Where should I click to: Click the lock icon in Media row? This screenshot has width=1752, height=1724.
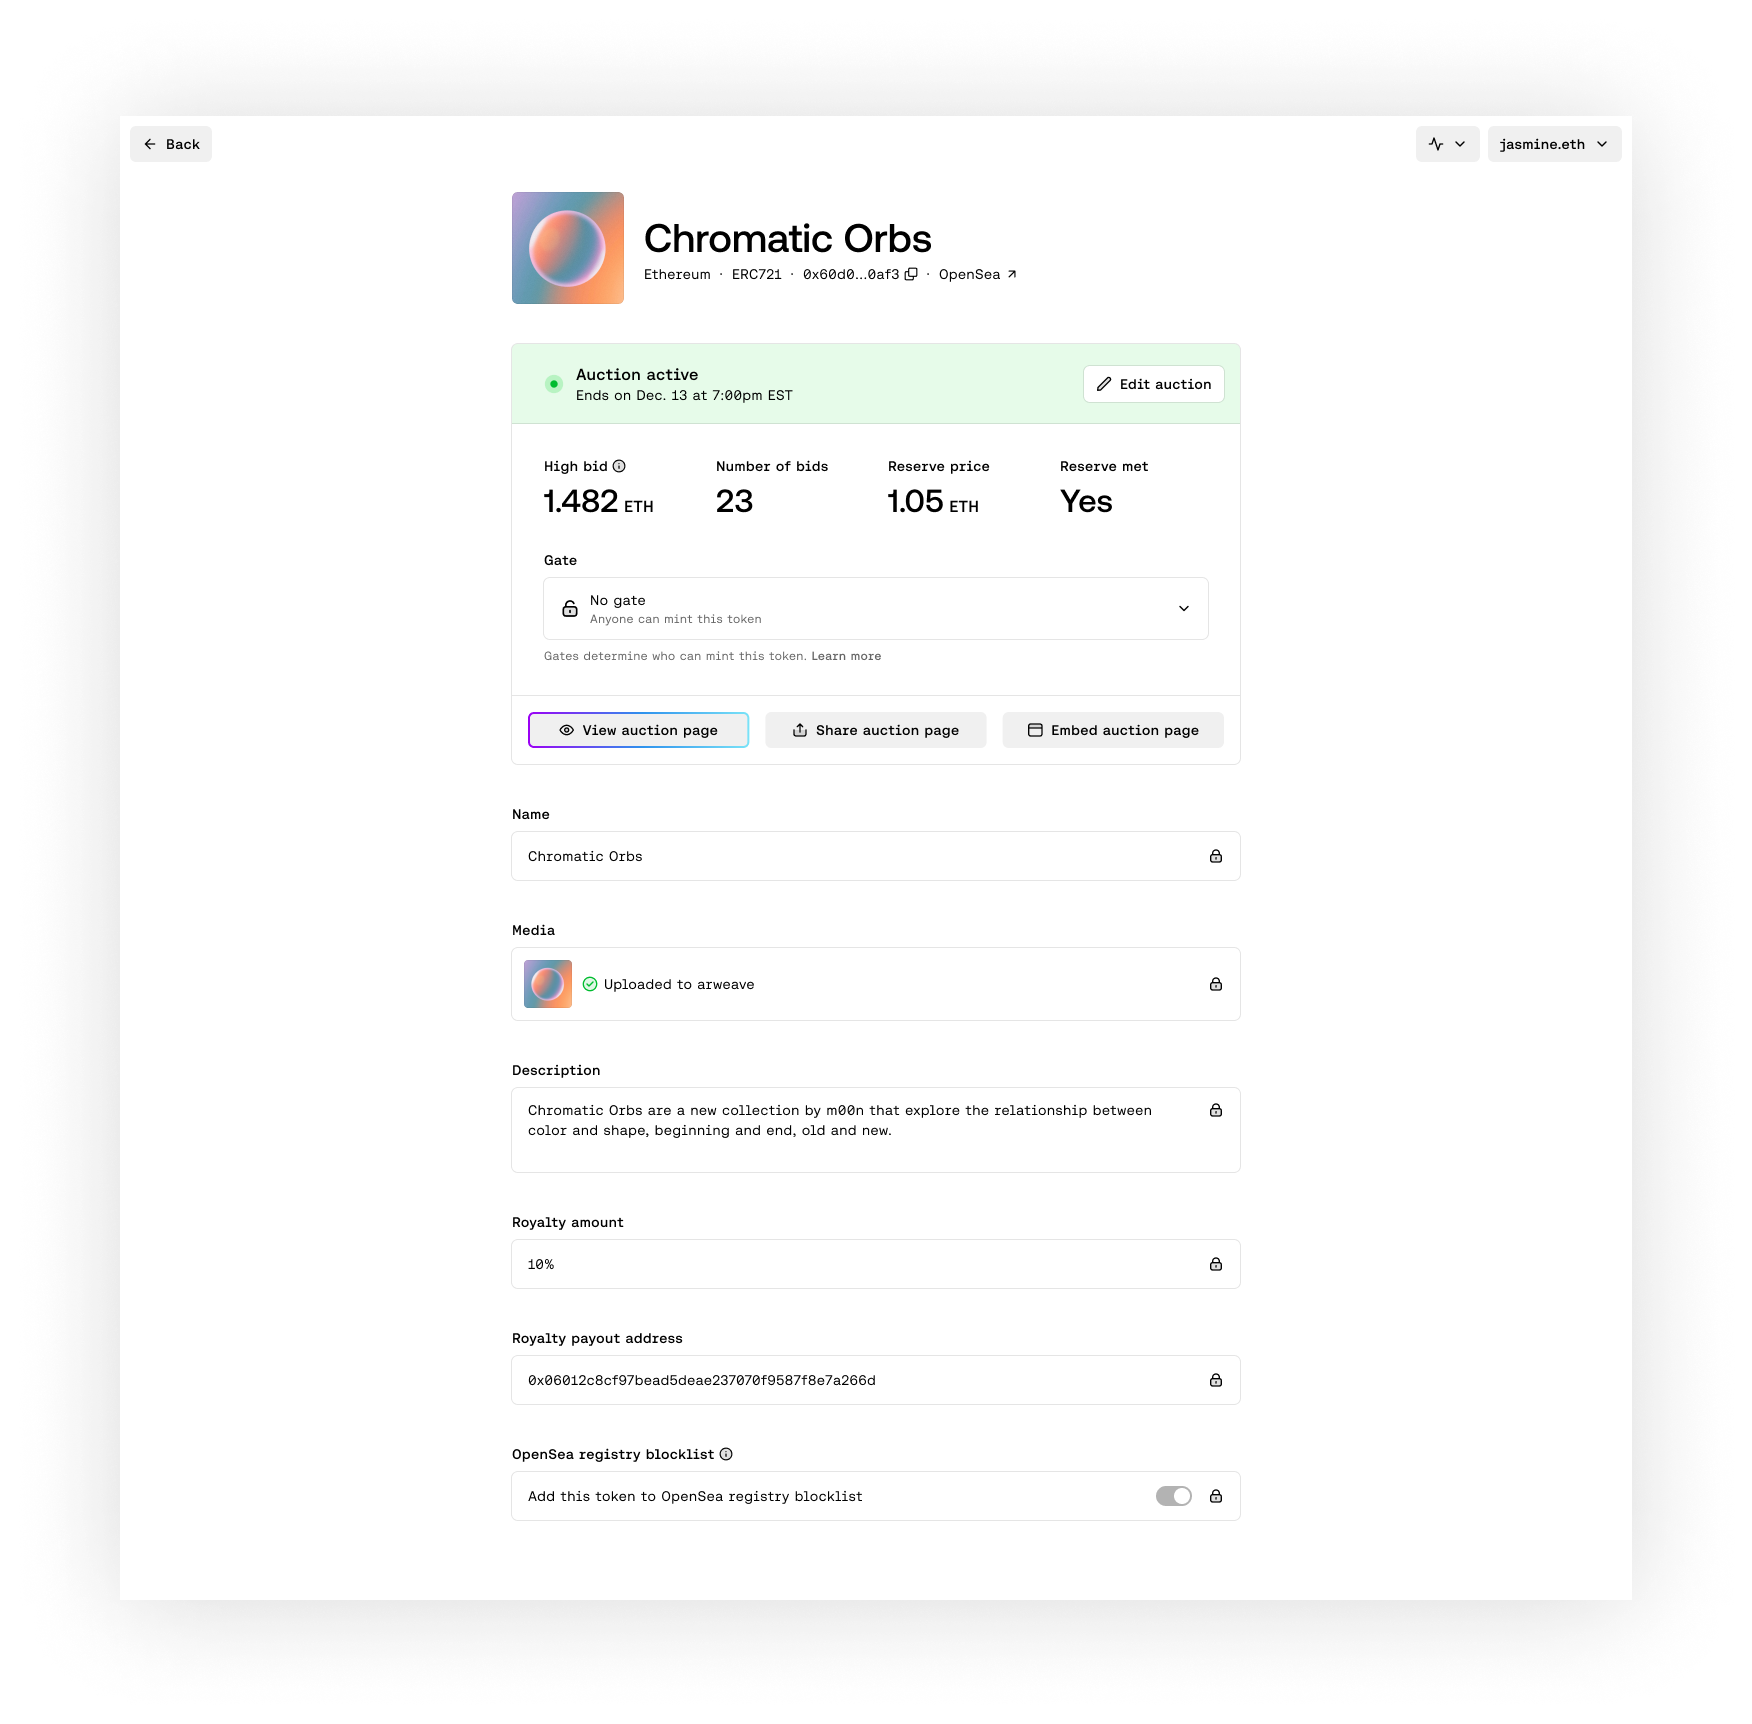[1216, 984]
